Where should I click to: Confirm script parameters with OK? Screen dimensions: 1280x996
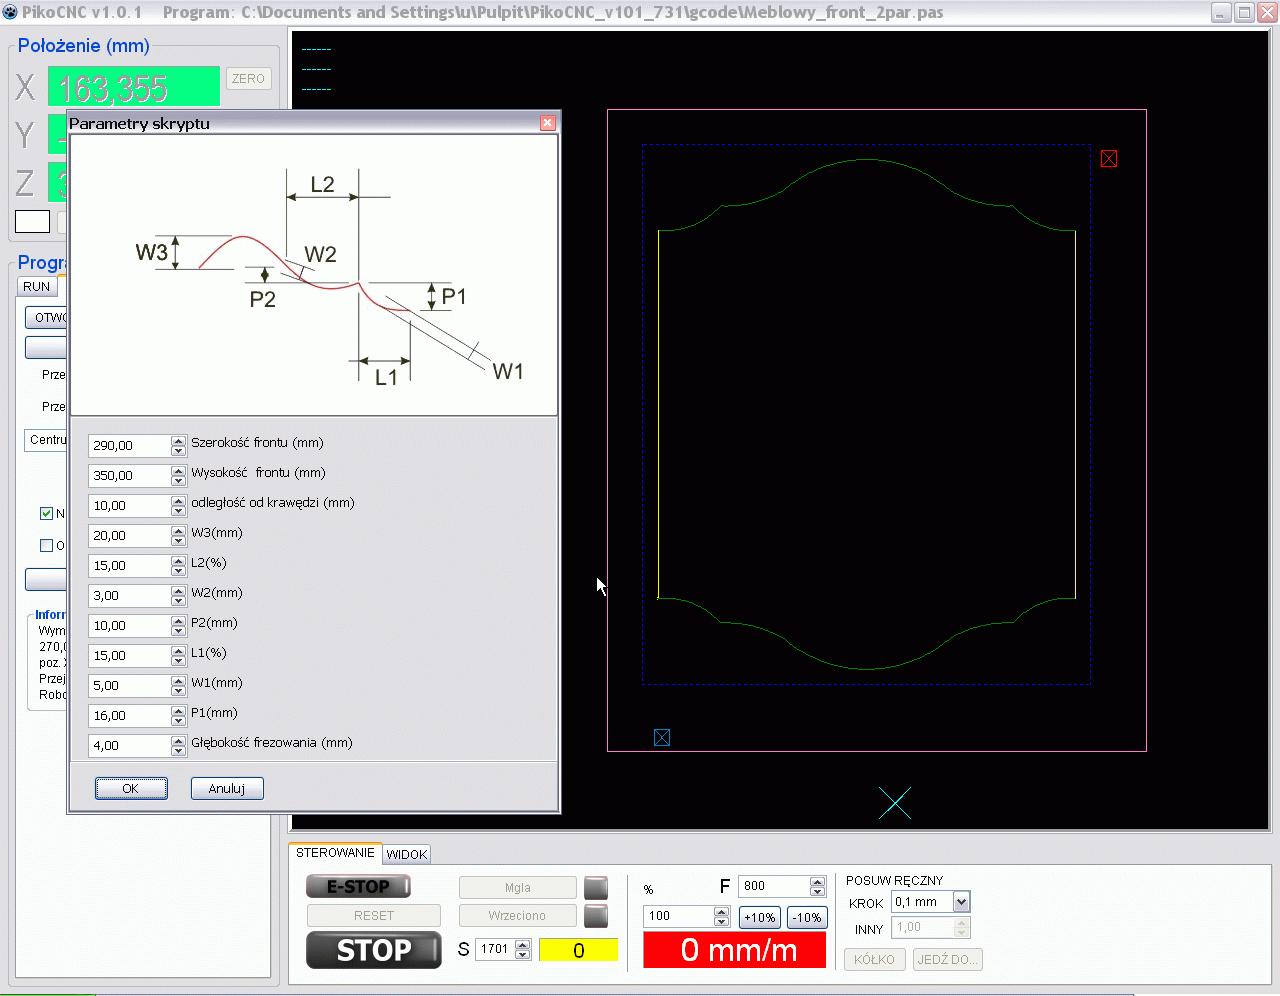[131, 789]
